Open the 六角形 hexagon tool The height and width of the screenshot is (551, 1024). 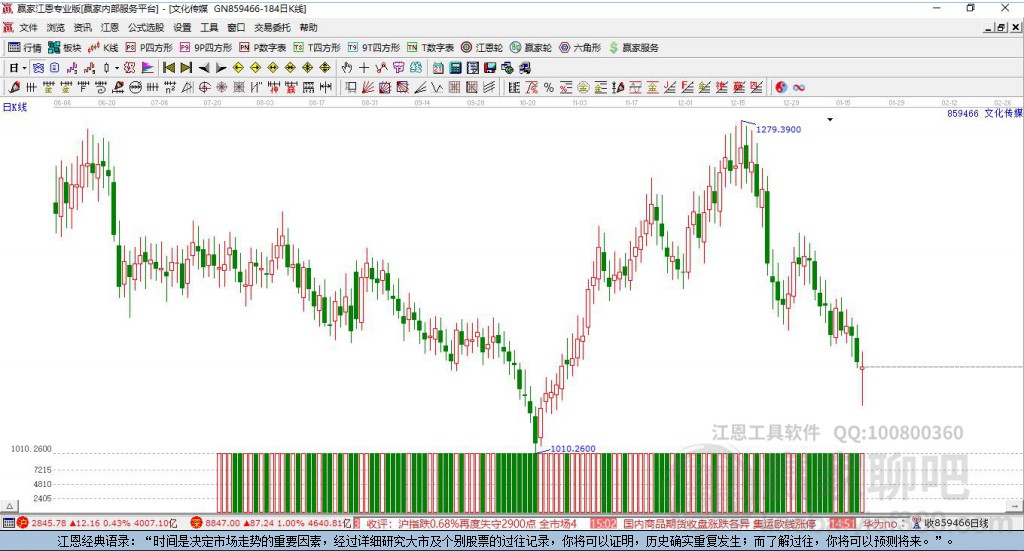pos(579,47)
